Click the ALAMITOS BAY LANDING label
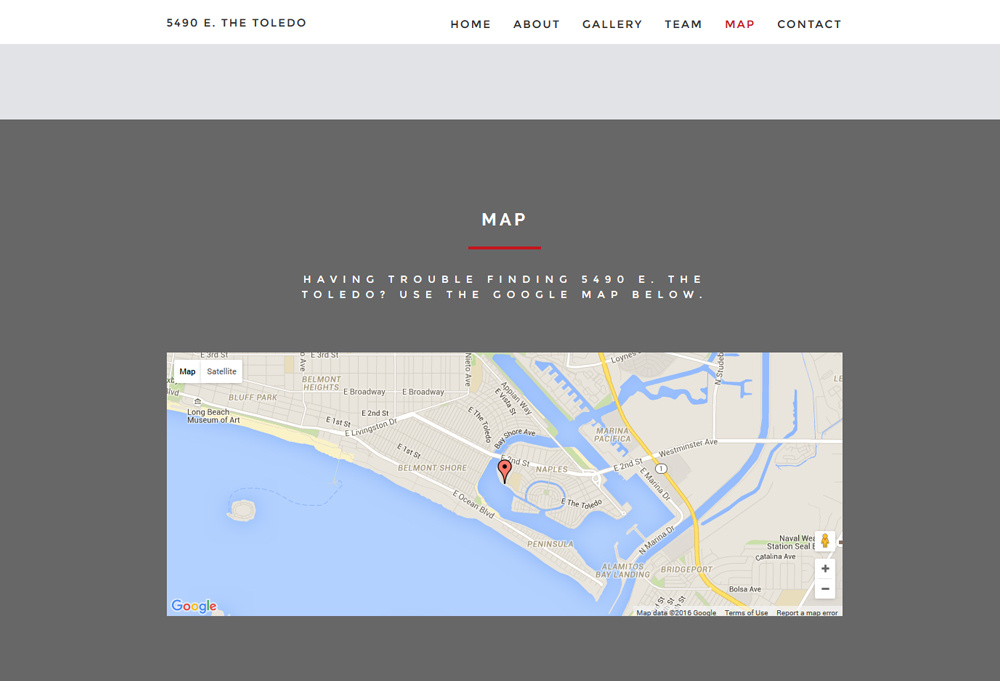Image resolution: width=1000 pixels, height=681 pixels. tap(622, 571)
